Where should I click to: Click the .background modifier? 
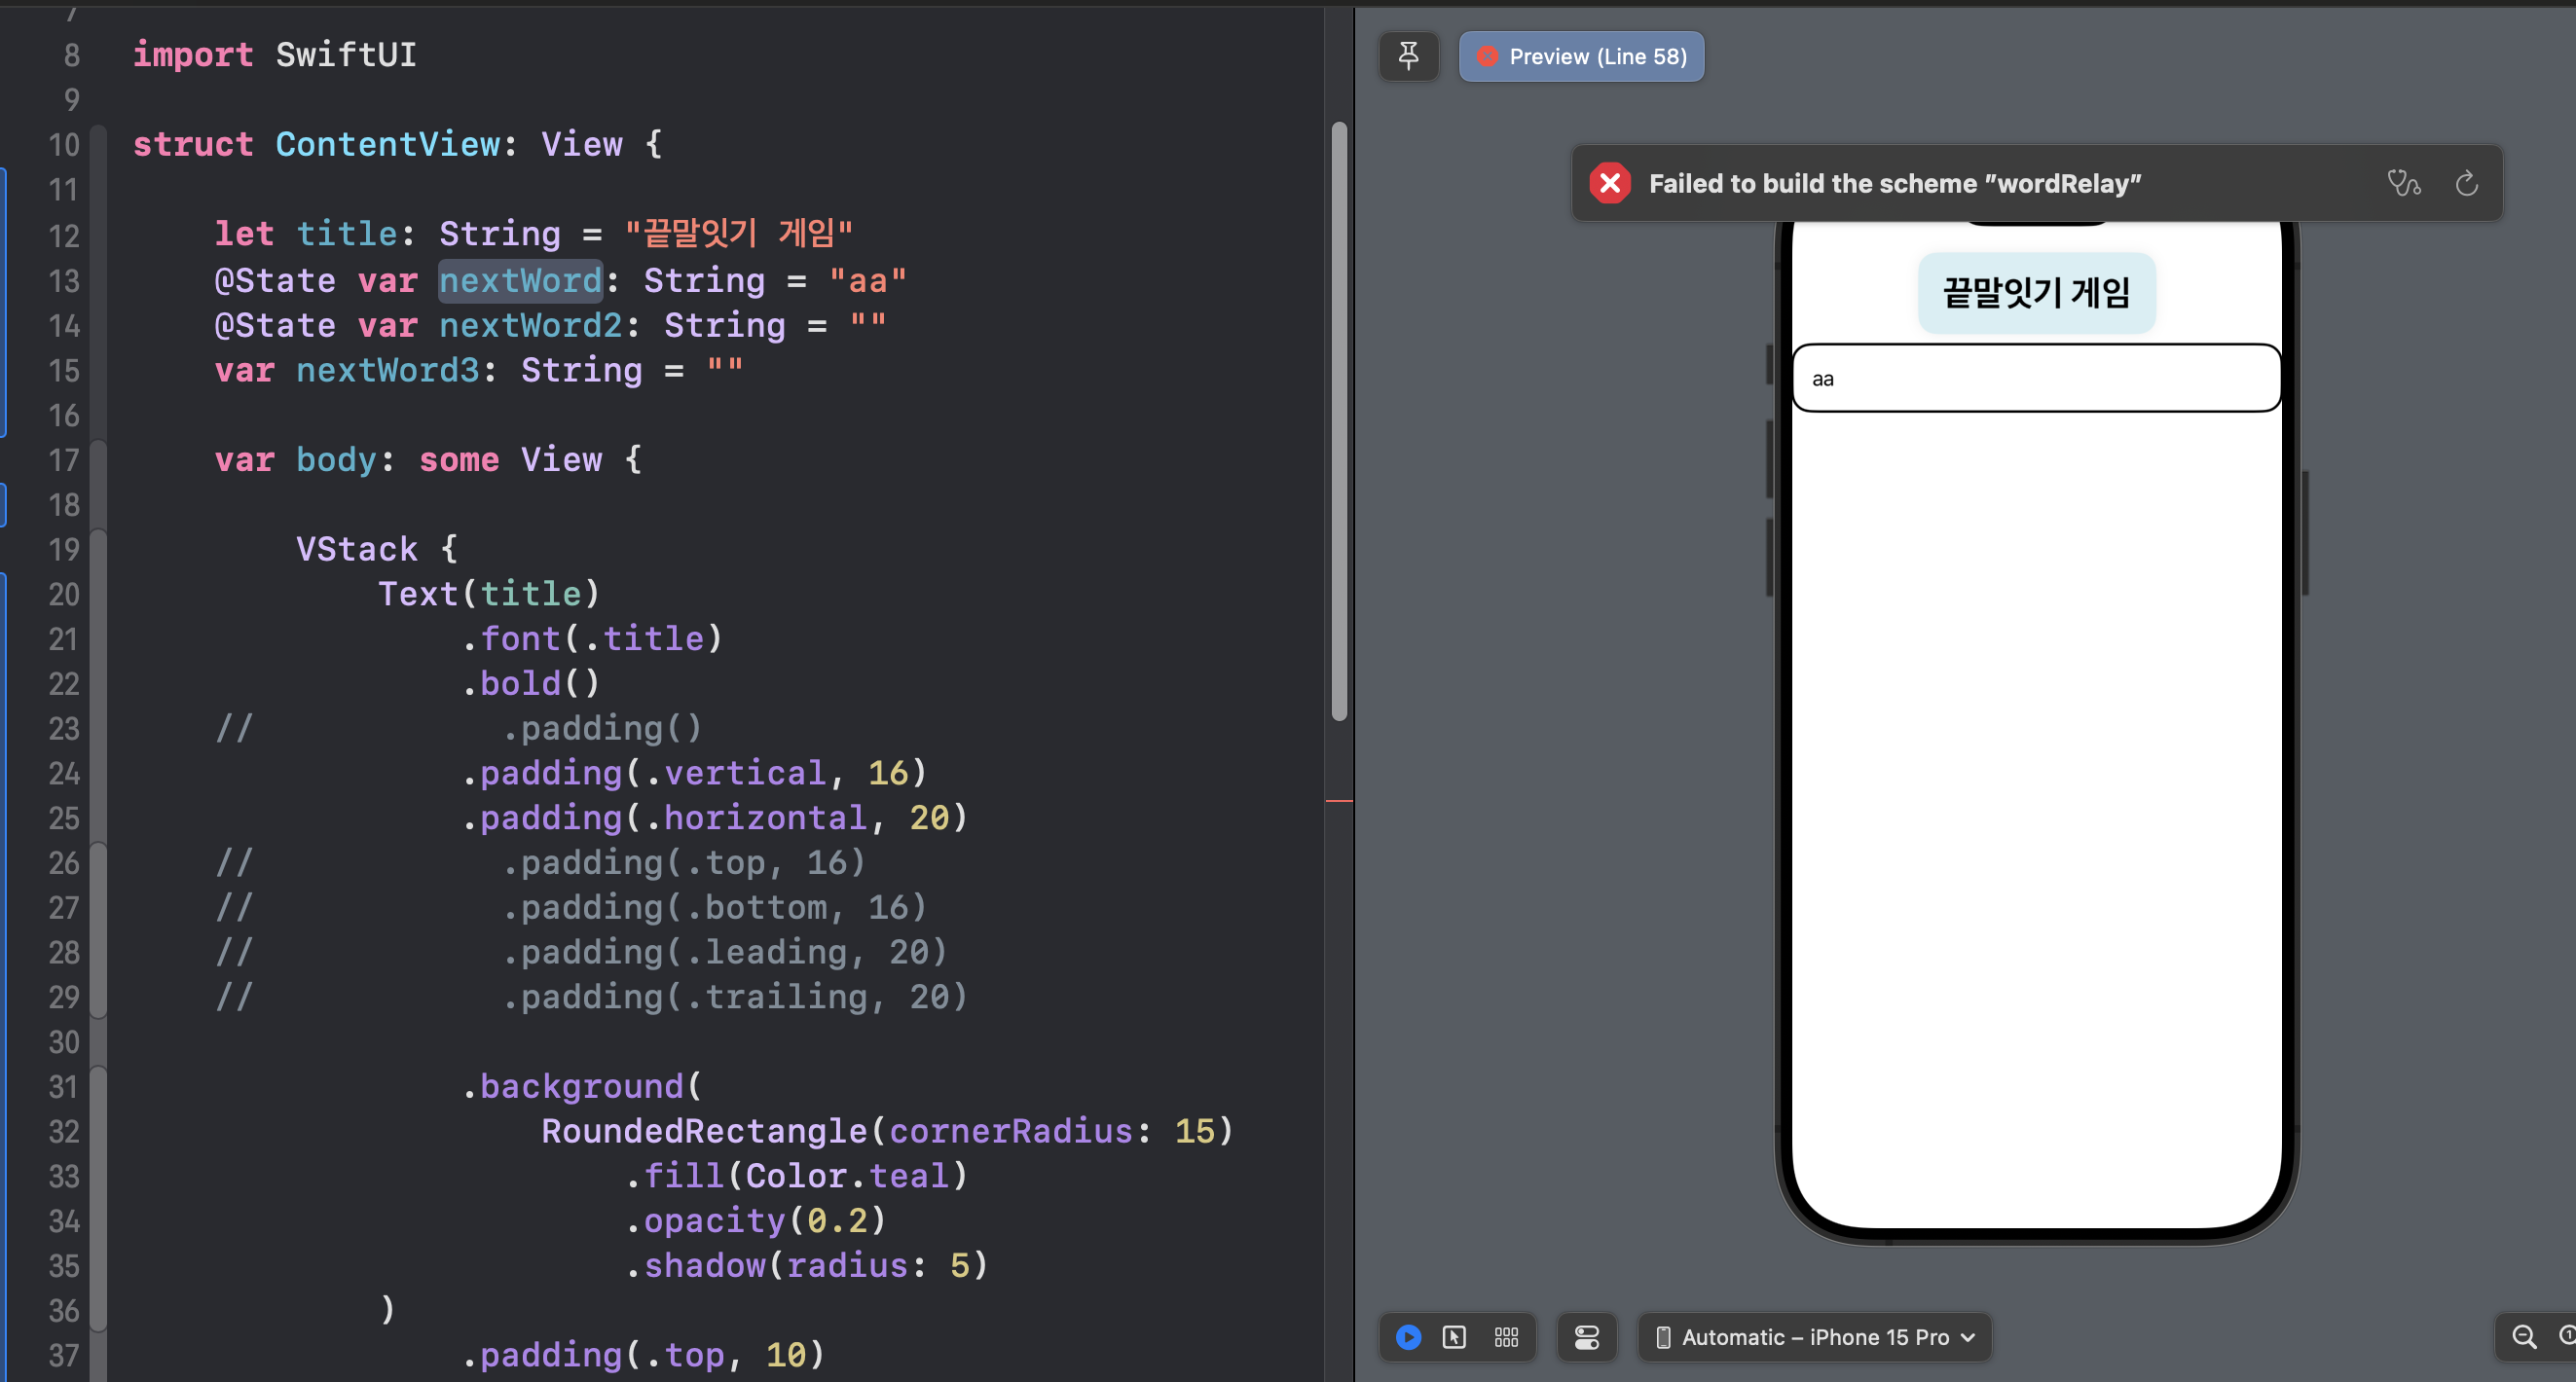point(573,1087)
